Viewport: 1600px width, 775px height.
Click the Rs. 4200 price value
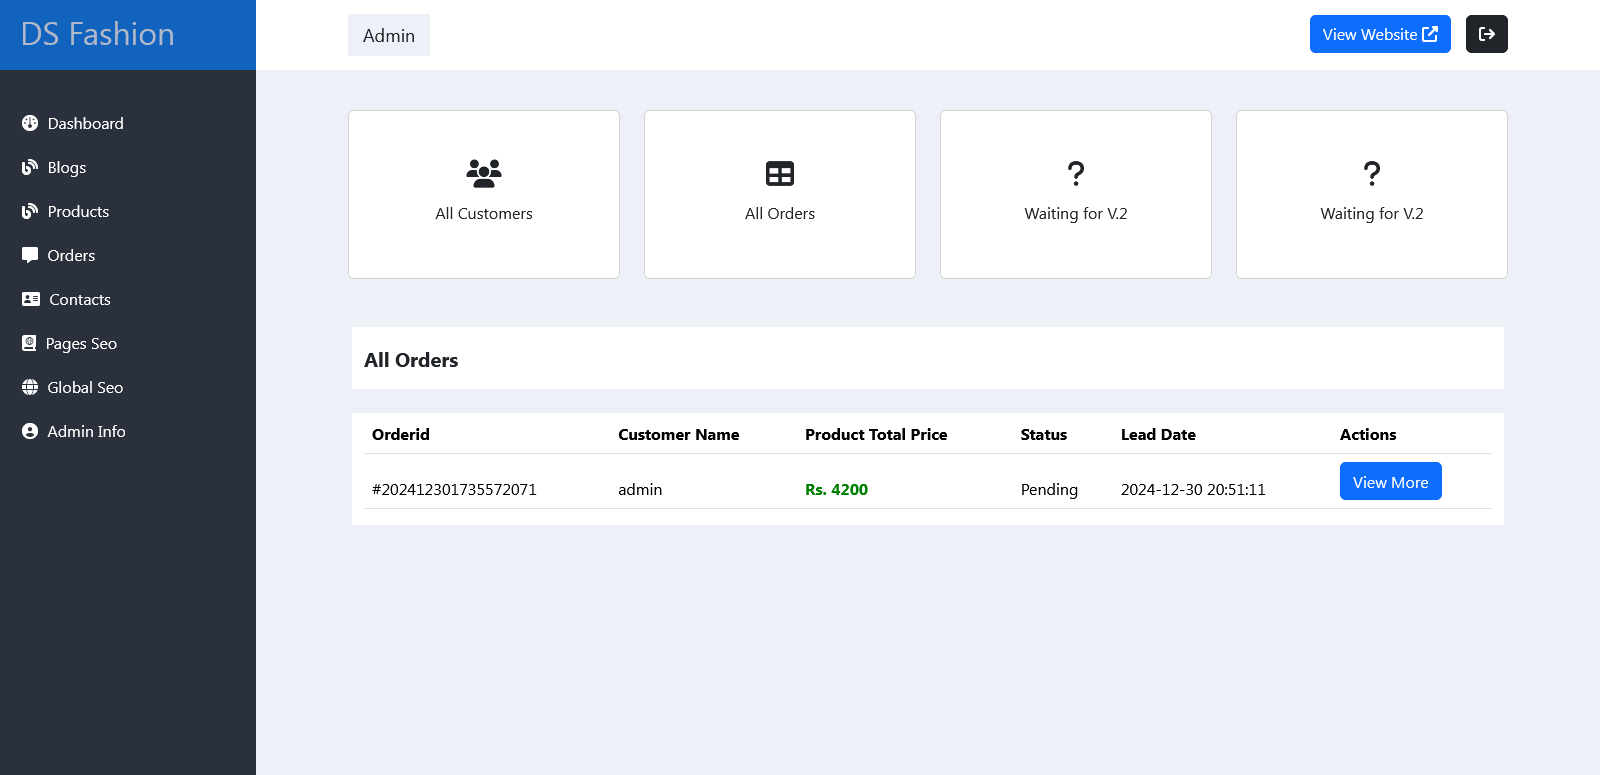(x=836, y=489)
